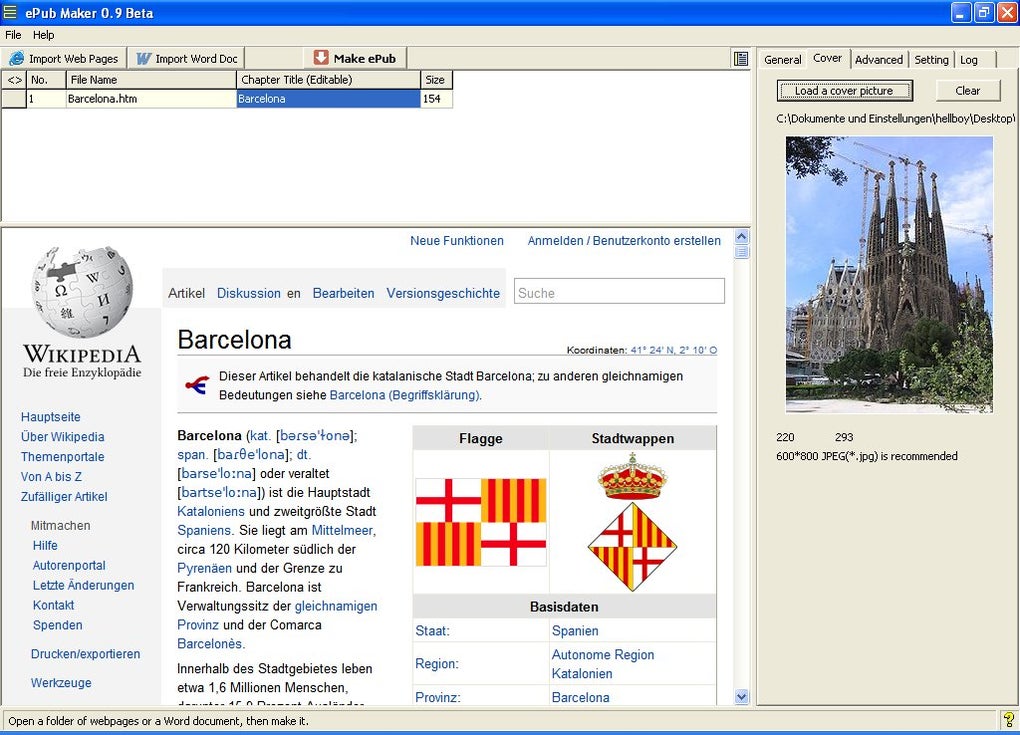Click the Import Web Pages button
Image resolution: width=1020 pixels, height=735 pixels.
coord(63,59)
